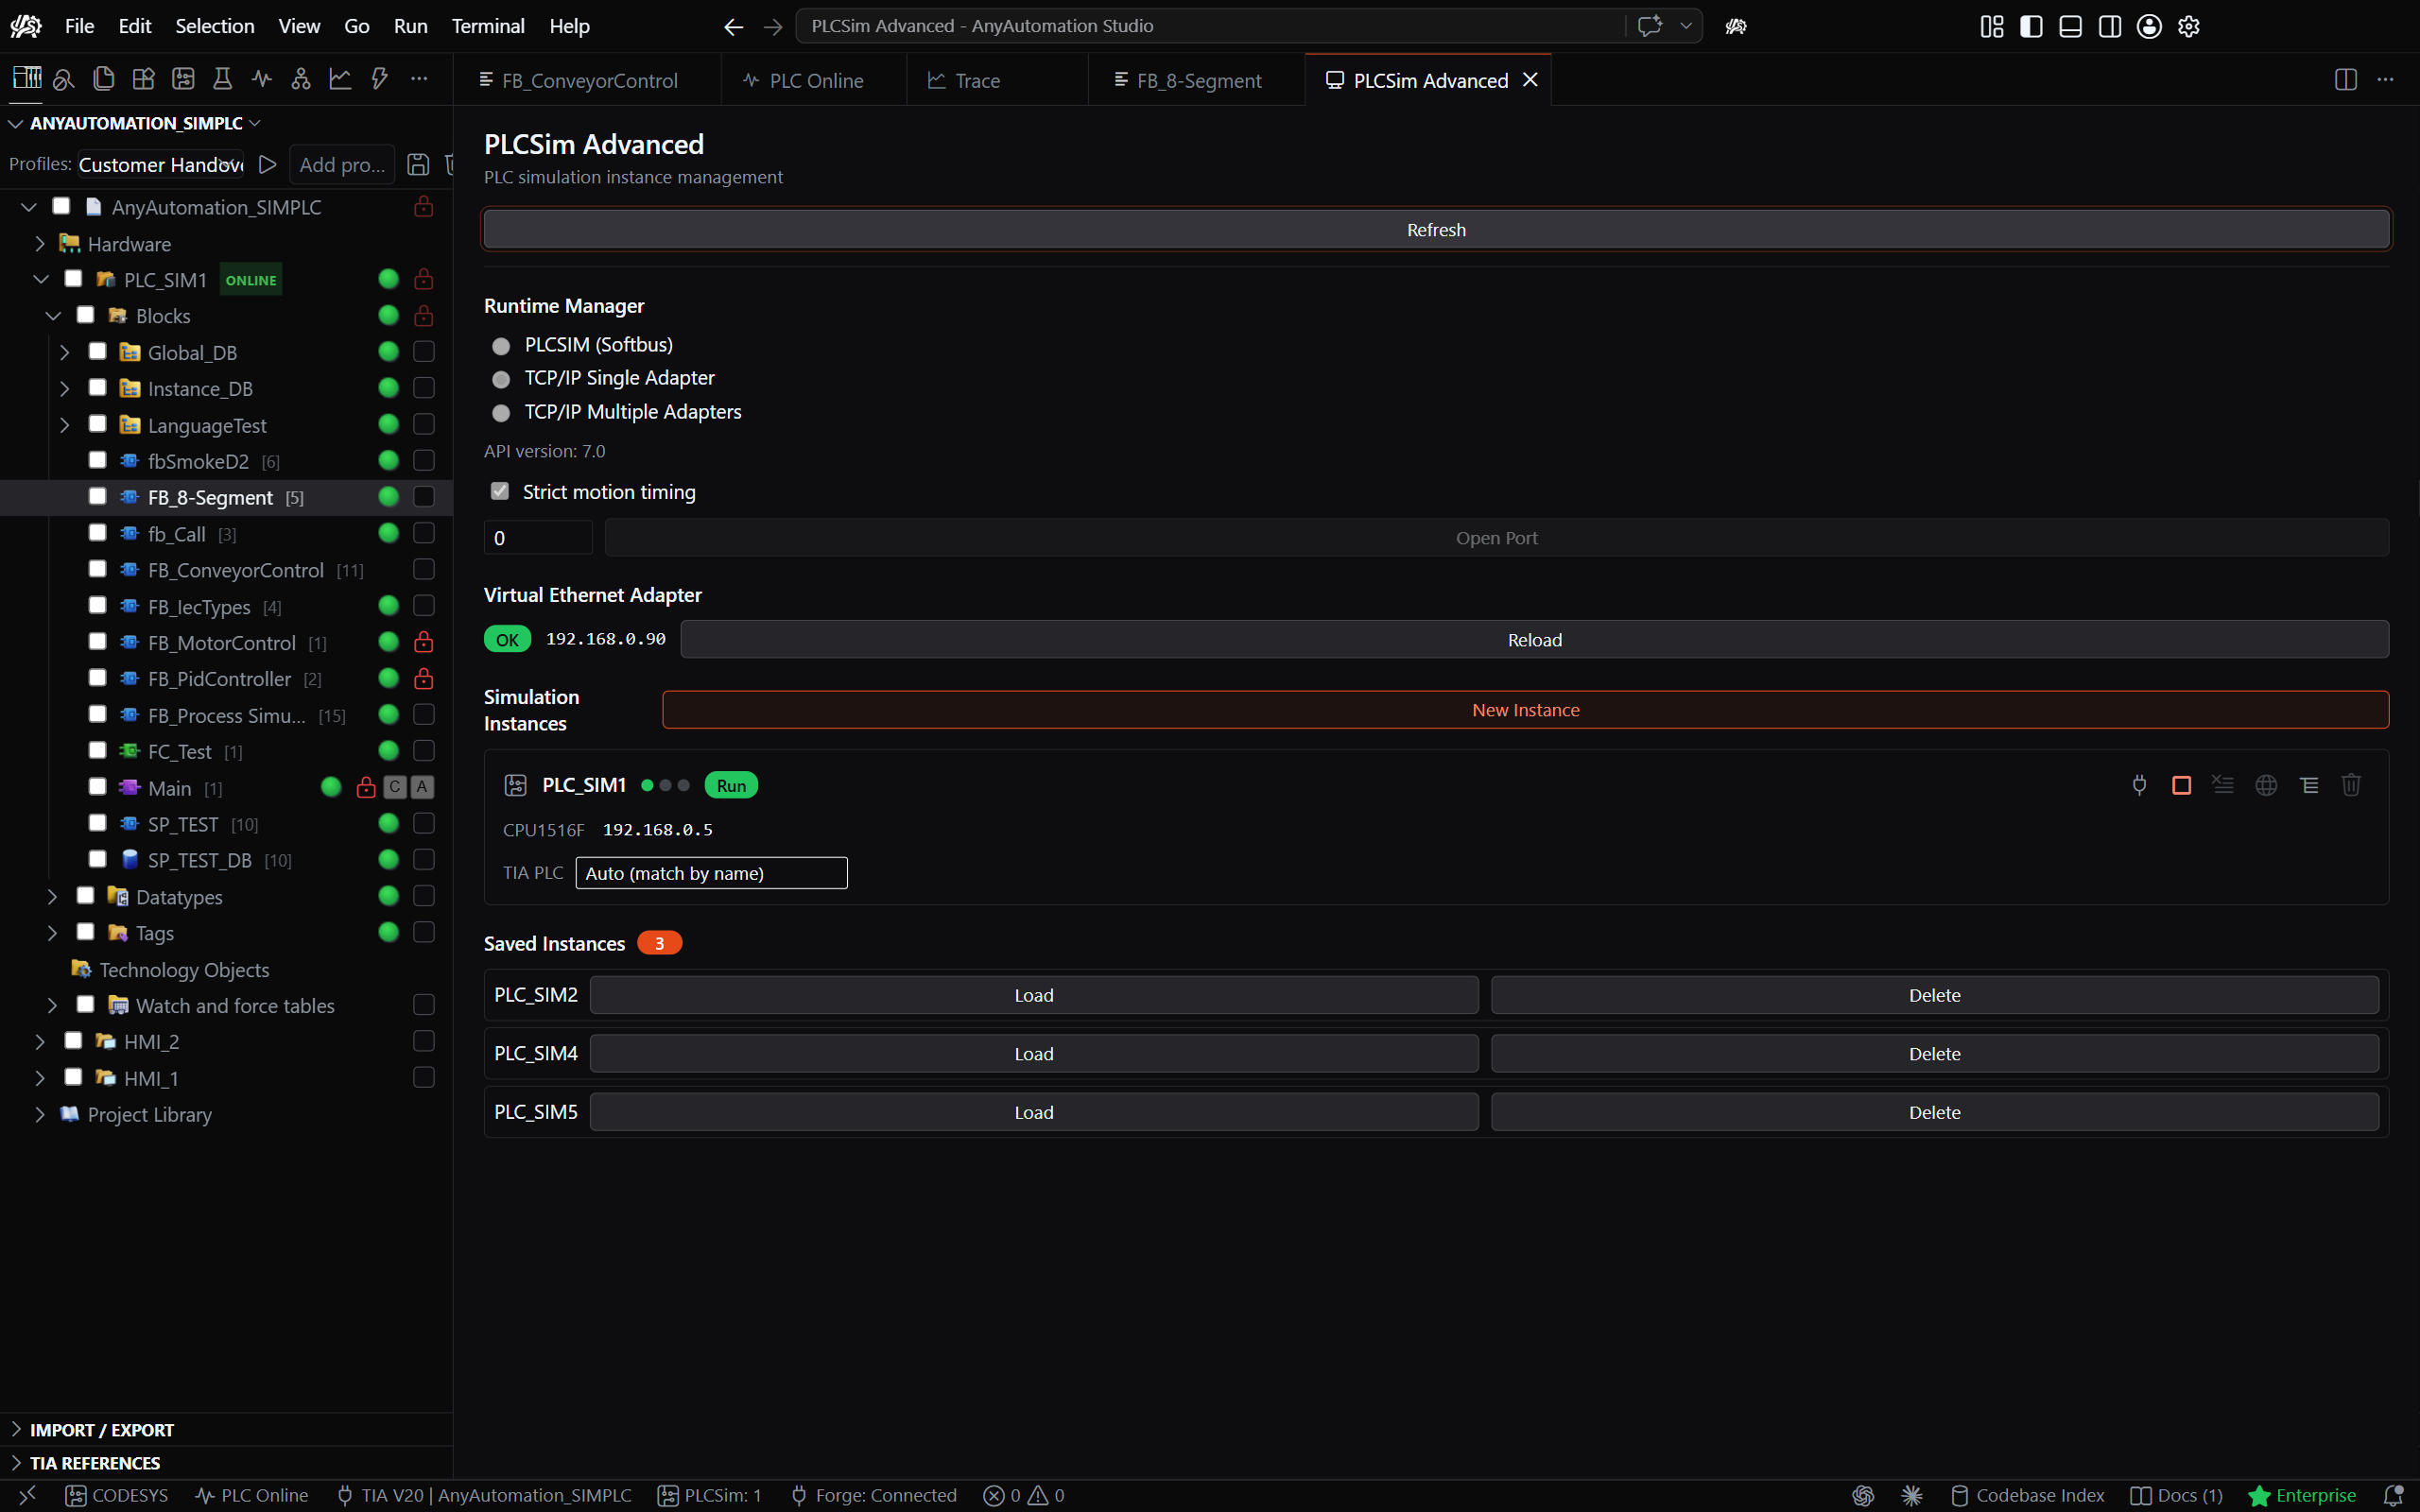Select TCP/IP Single Adapter radio option
This screenshot has width=2420, height=1512.
click(501, 379)
